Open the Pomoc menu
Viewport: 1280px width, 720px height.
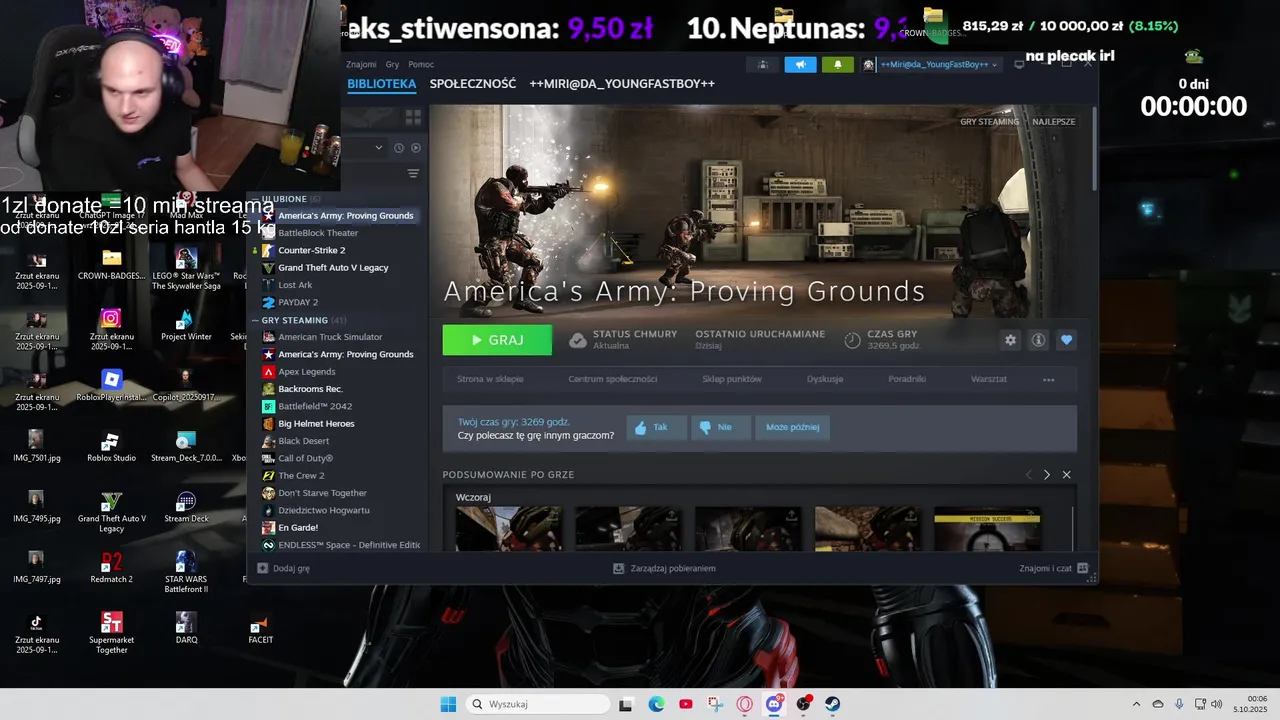[x=421, y=64]
